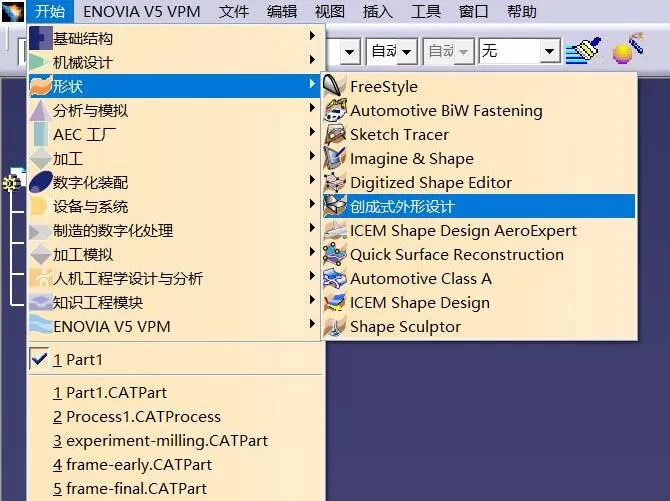
Task: Expand the 机械设计 submenu arrow
Action: (312, 60)
